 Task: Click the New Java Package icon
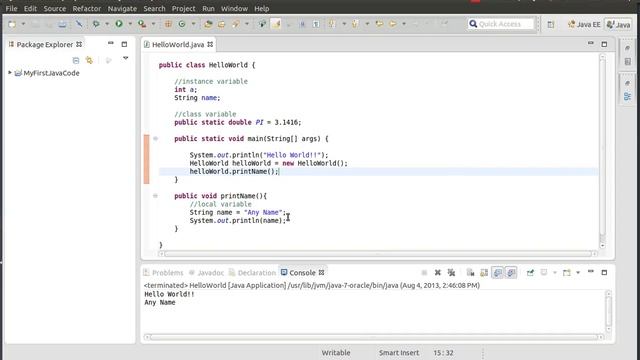[x=168, y=24]
